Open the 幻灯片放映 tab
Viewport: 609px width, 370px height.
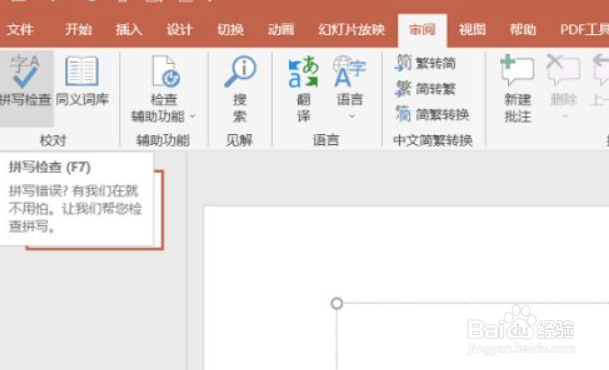tap(351, 30)
